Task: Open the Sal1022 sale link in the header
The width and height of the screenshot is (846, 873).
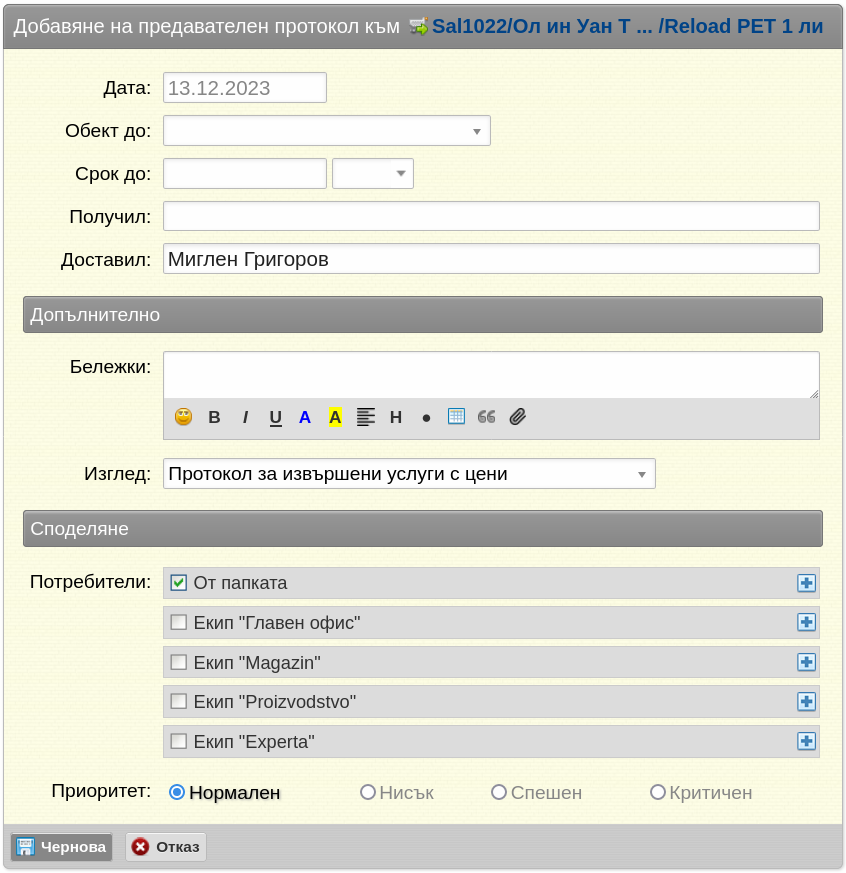Action: pyautogui.click(x=627, y=26)
